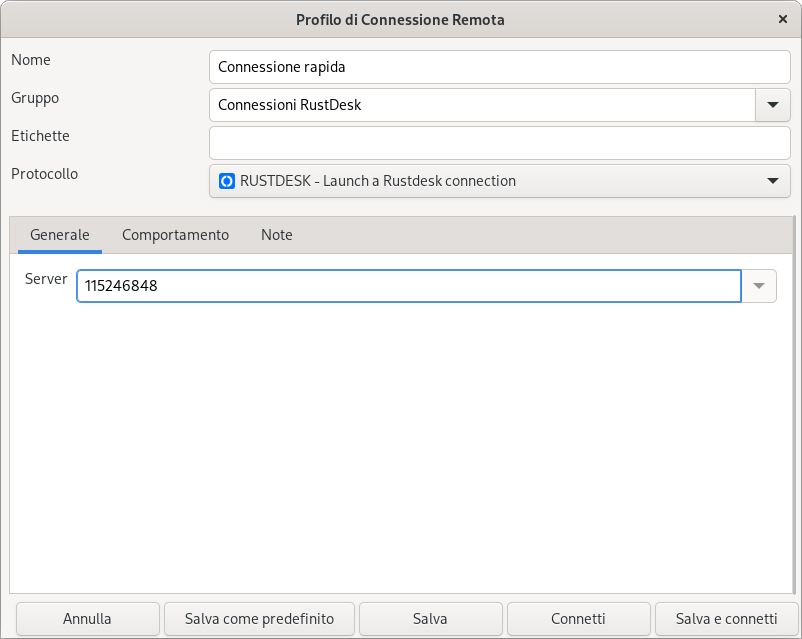802x639 pixels.
Task: Open the Comportamento tab
Action: pos(175,235)
